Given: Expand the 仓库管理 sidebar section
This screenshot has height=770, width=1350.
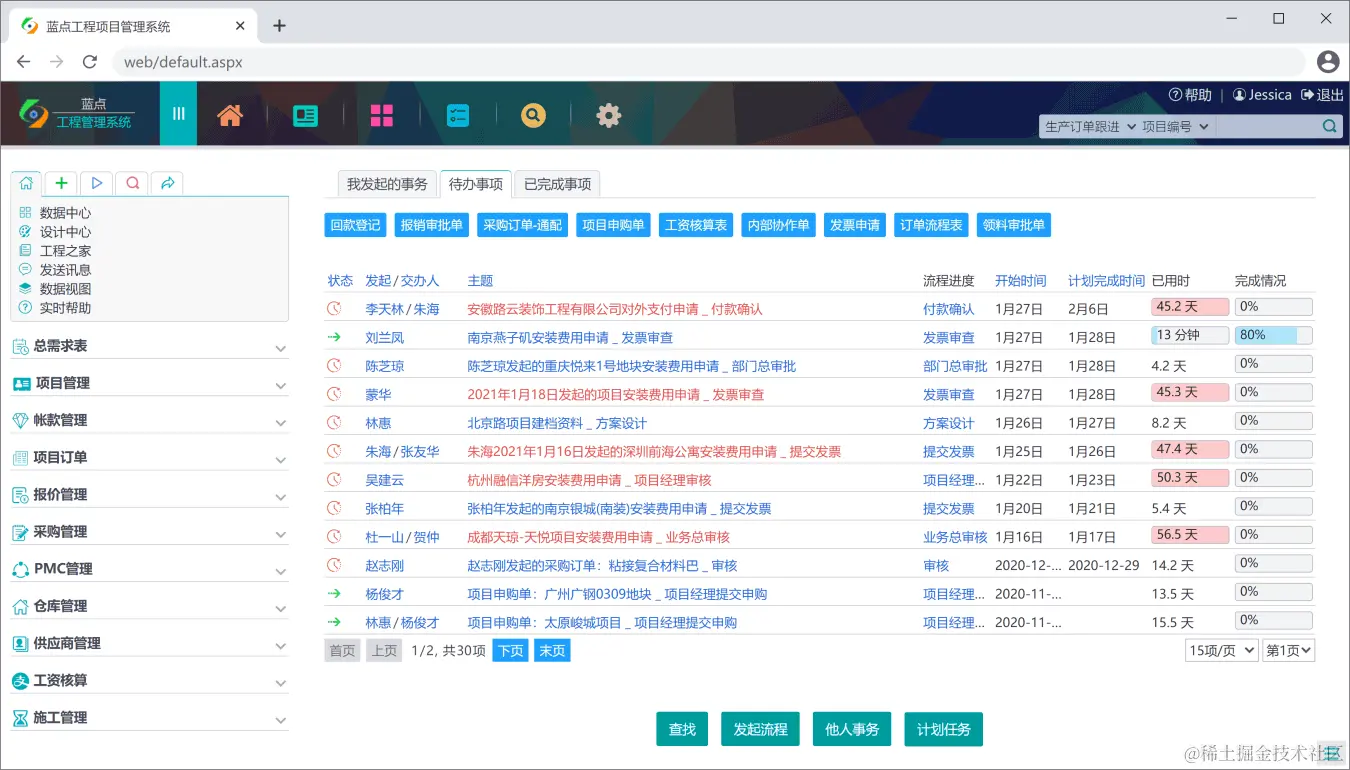Looking at the screenshot, I should (x=150, y=606).
